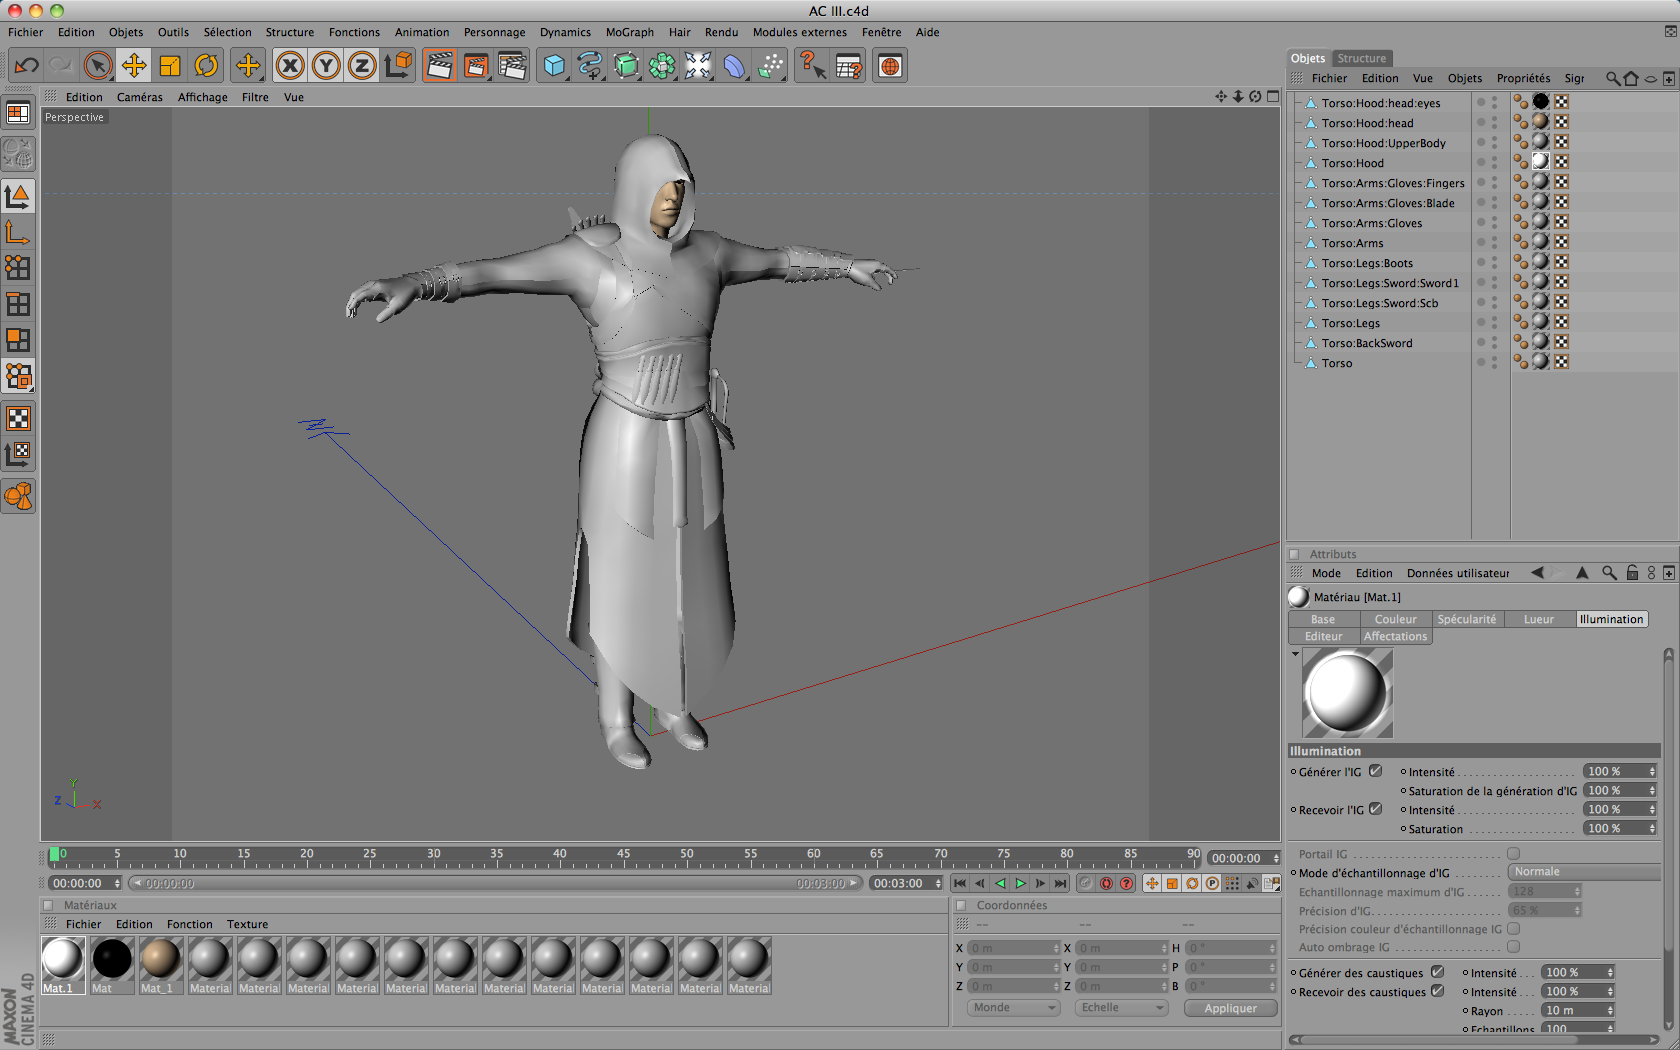Add a Cube primitive object
1680x1050 pixels.
[x=553, y=66]
